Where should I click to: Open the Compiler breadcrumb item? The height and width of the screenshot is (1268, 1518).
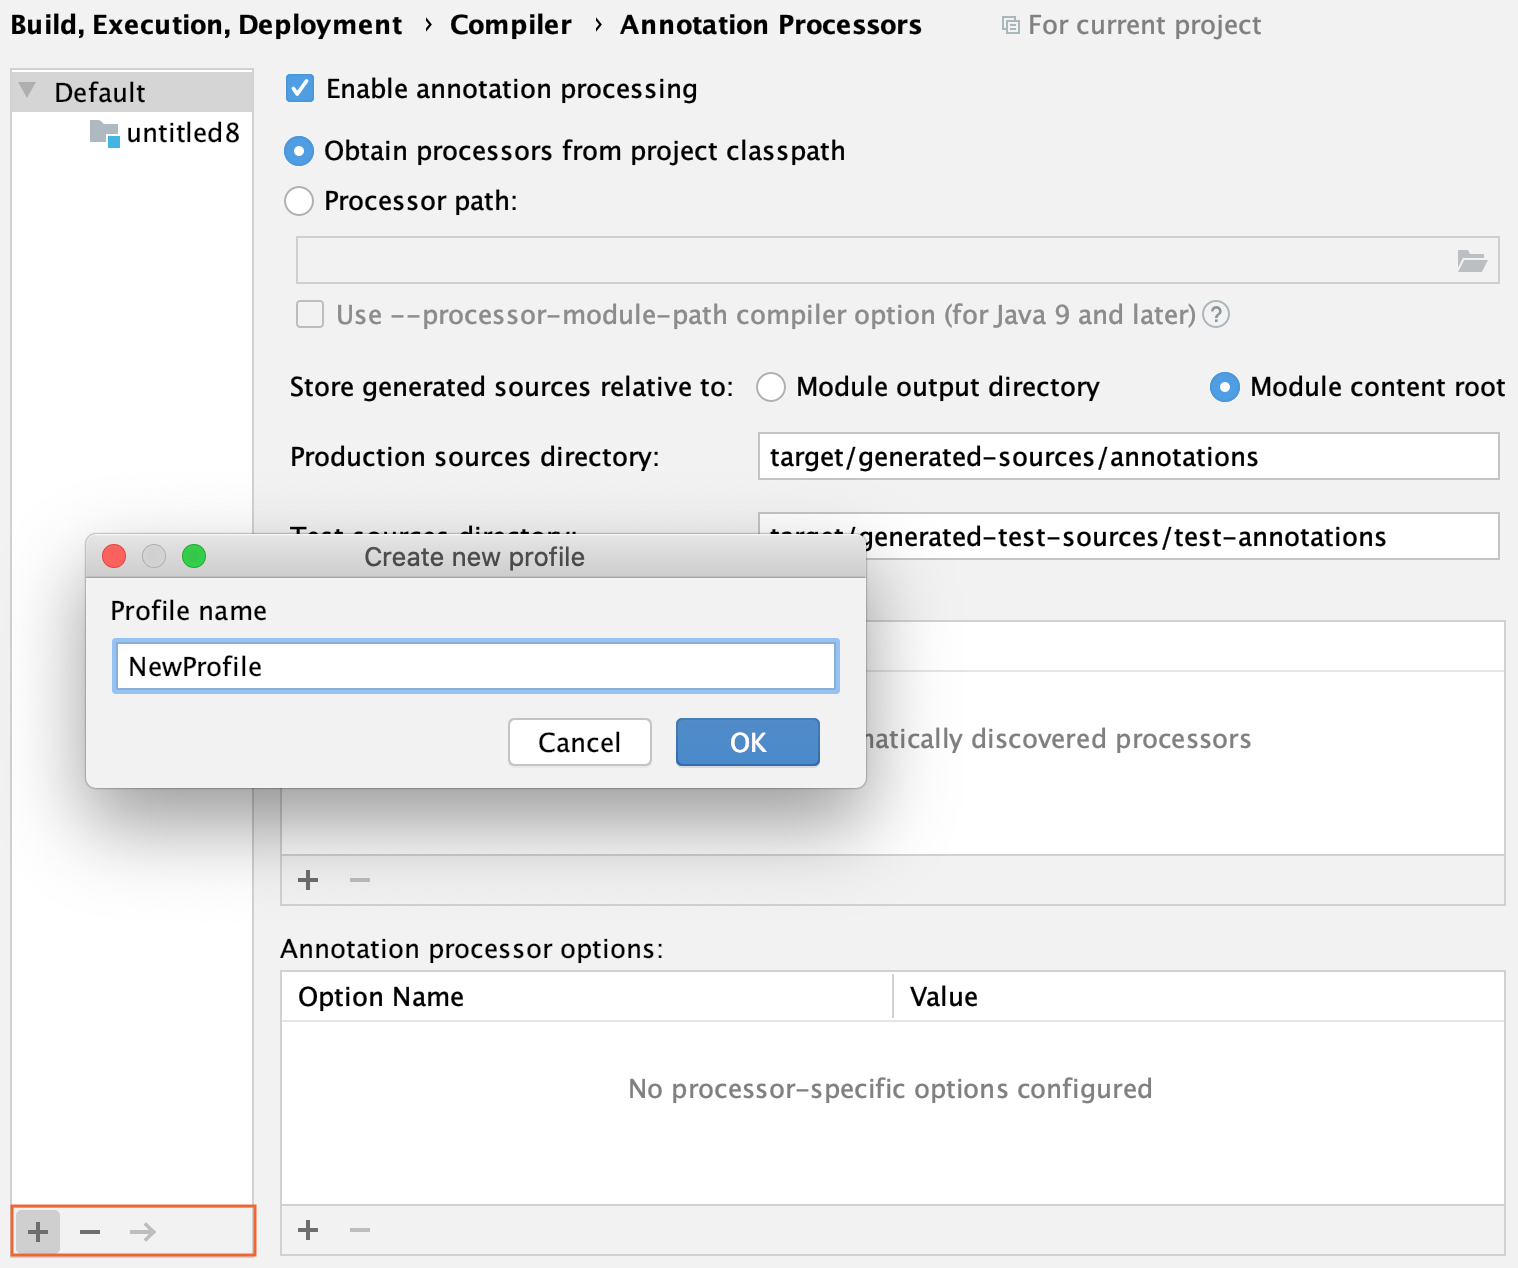[510, 25]
